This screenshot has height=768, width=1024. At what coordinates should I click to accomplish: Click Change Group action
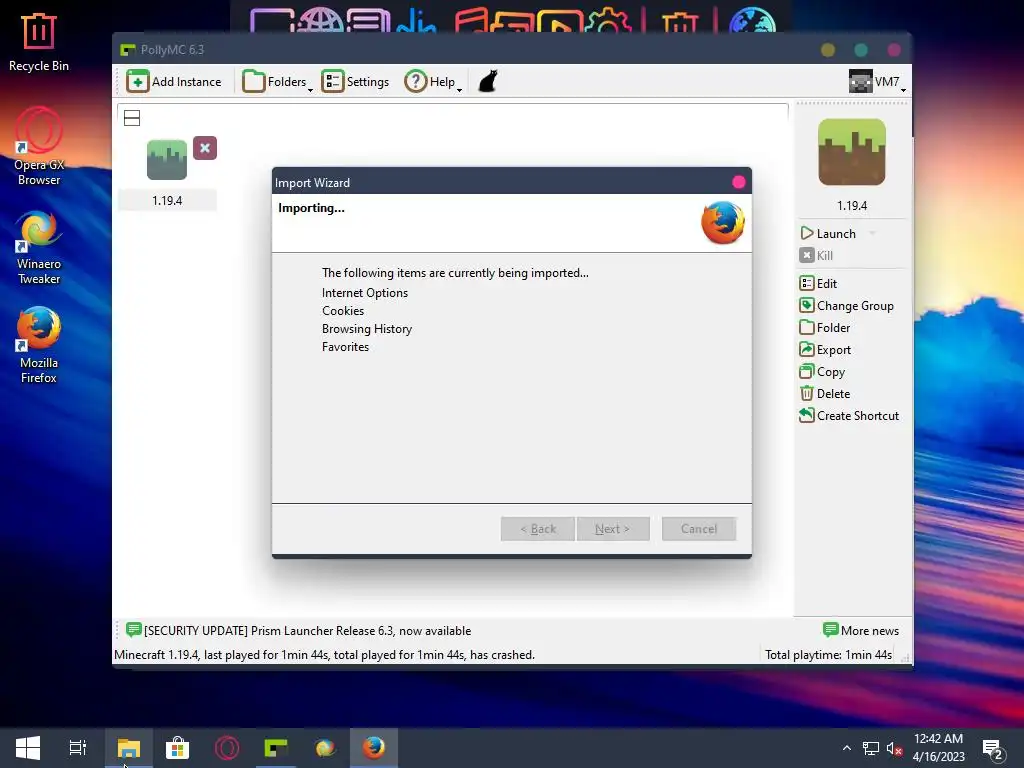846,306
